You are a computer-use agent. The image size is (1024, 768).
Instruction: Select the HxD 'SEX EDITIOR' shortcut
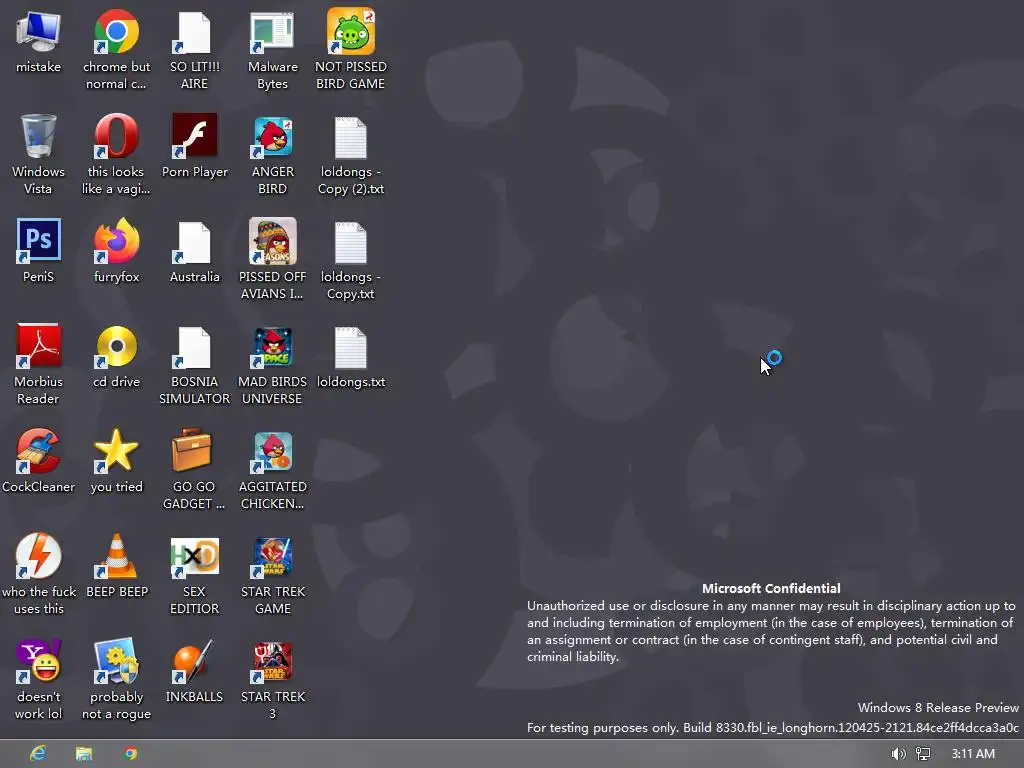pos(194,558)
